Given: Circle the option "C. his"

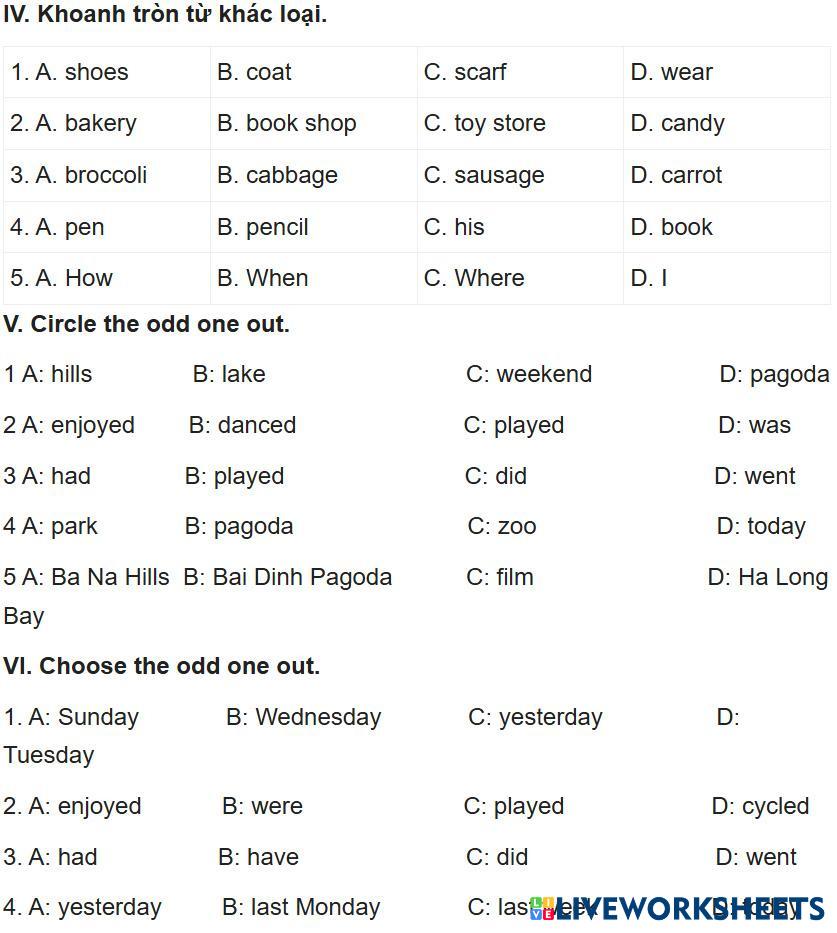Looking at the screenshot, I should (x=454, y=227).
